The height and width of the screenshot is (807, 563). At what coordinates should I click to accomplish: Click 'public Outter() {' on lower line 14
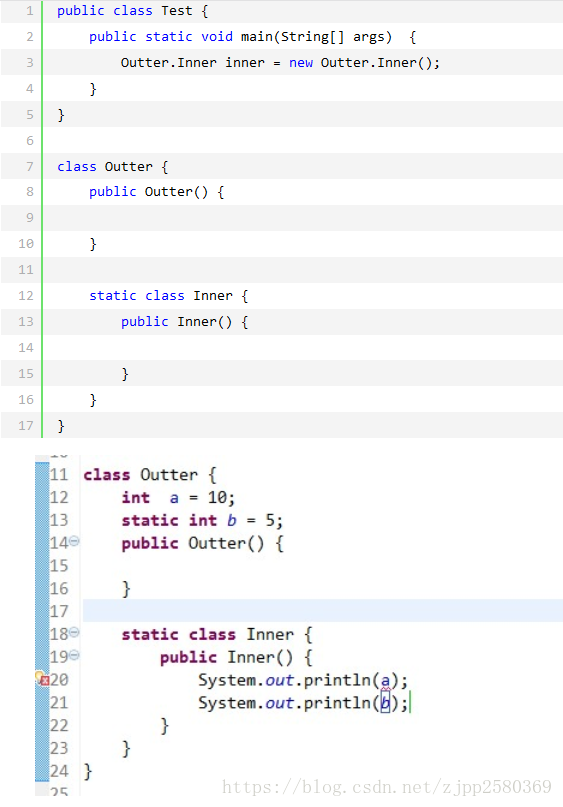[x=203, y=543]
